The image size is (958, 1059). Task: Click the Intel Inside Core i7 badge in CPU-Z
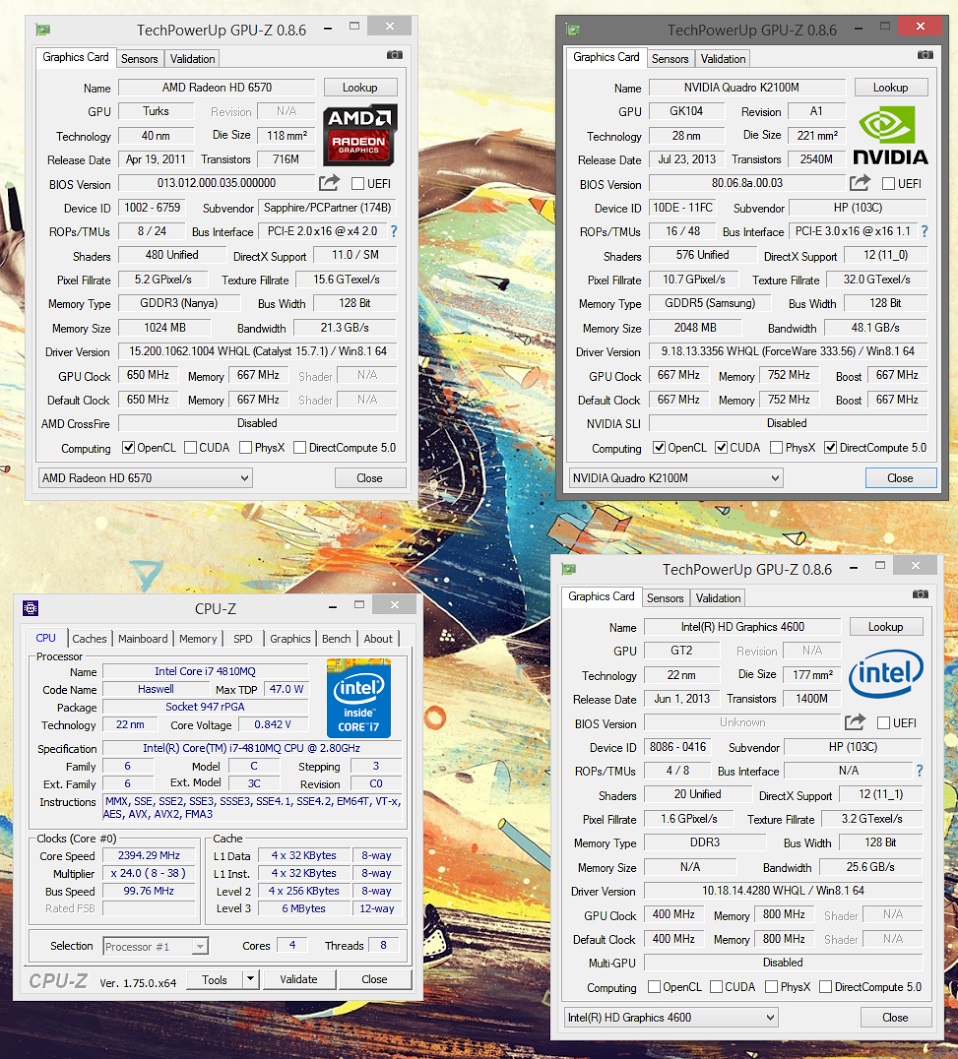click(358, 698)
